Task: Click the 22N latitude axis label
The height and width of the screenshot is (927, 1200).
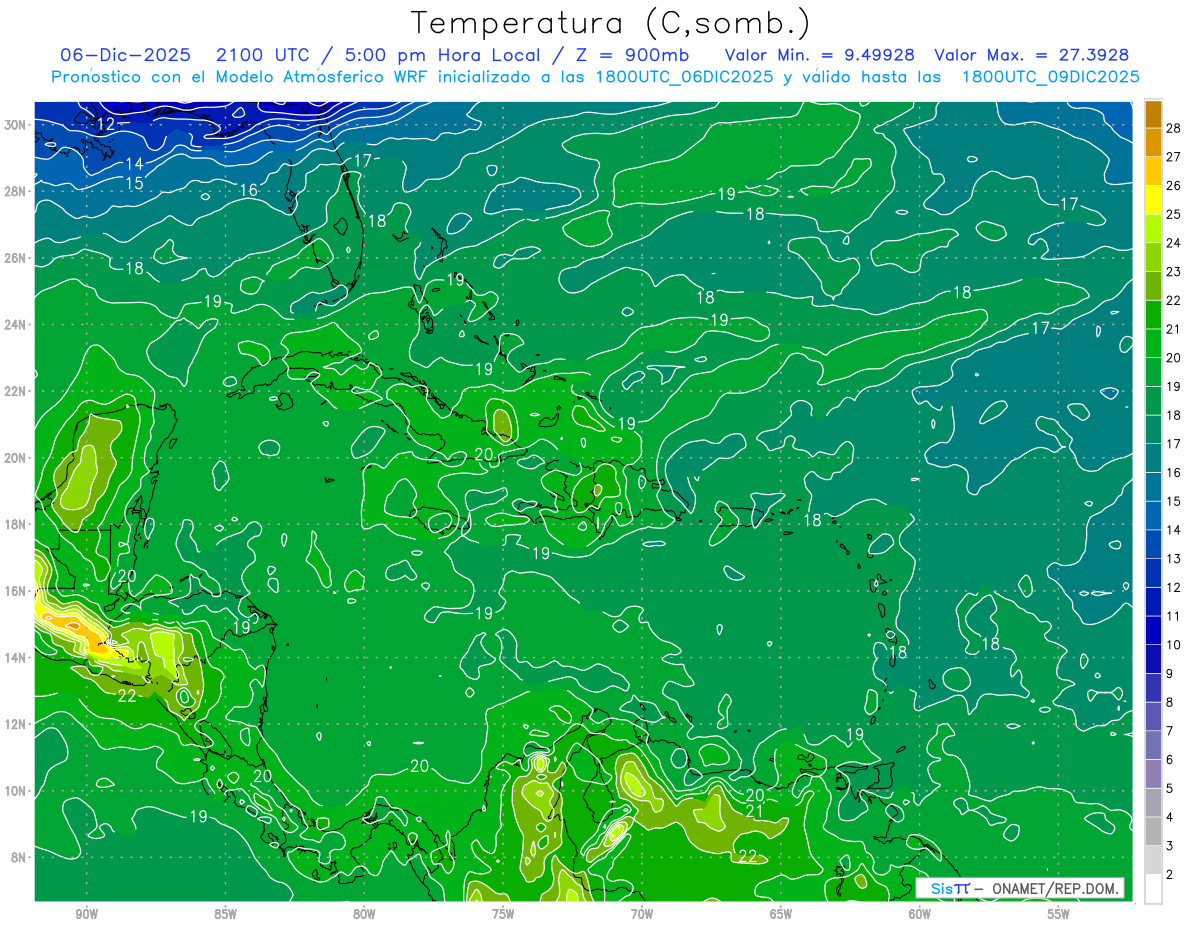Action: click(15, 391)
